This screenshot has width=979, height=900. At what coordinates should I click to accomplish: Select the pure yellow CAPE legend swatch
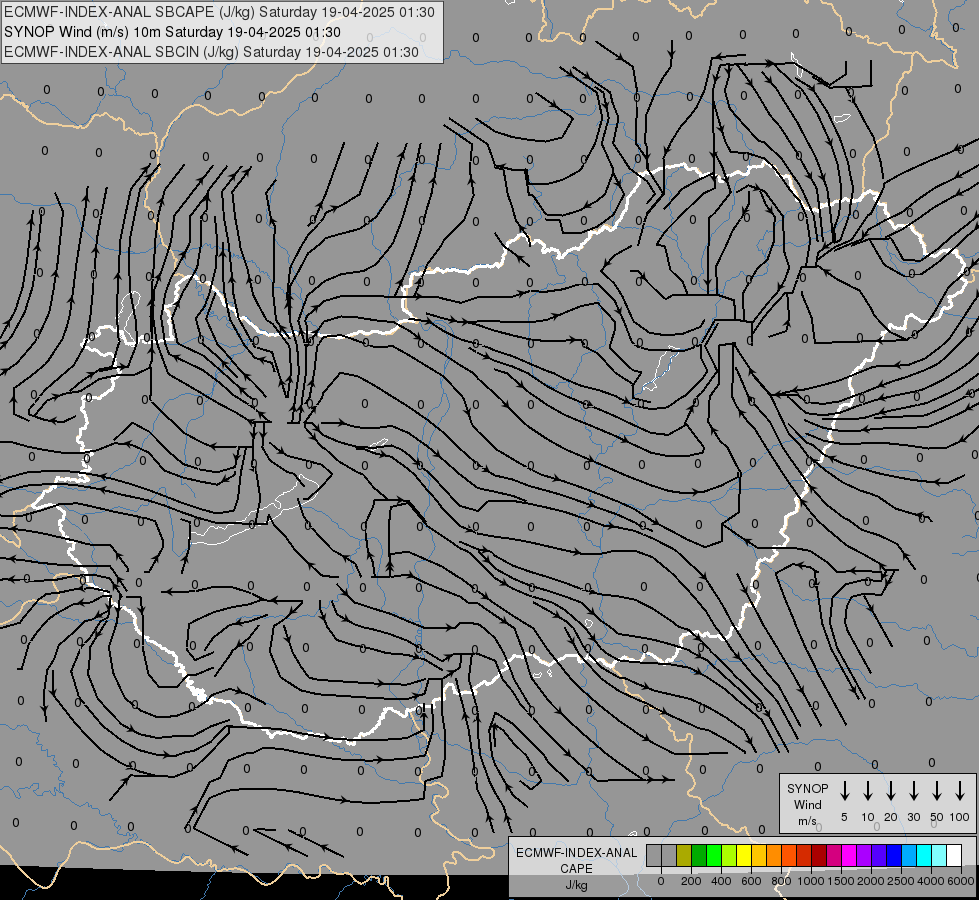tap(744, 855)
